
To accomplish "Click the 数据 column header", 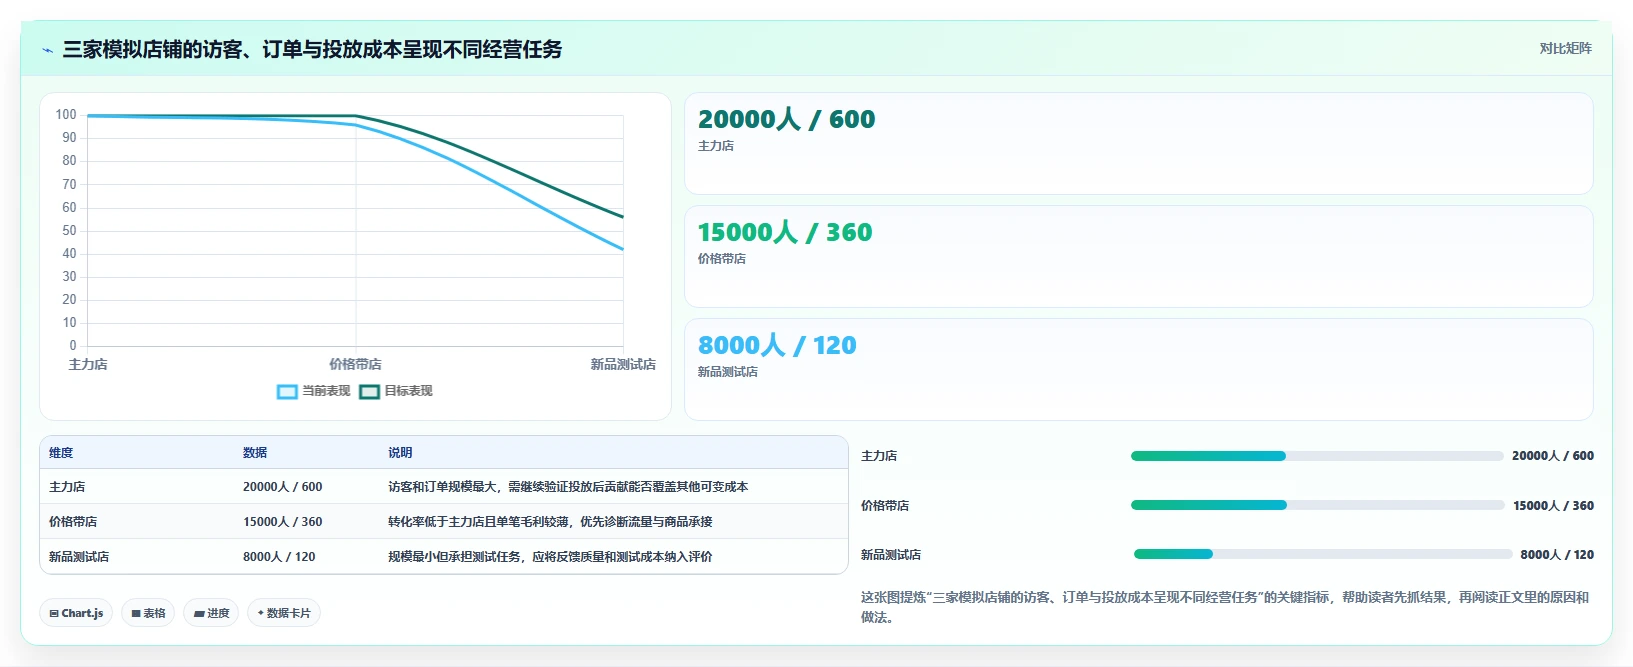I will click(255, 453).
